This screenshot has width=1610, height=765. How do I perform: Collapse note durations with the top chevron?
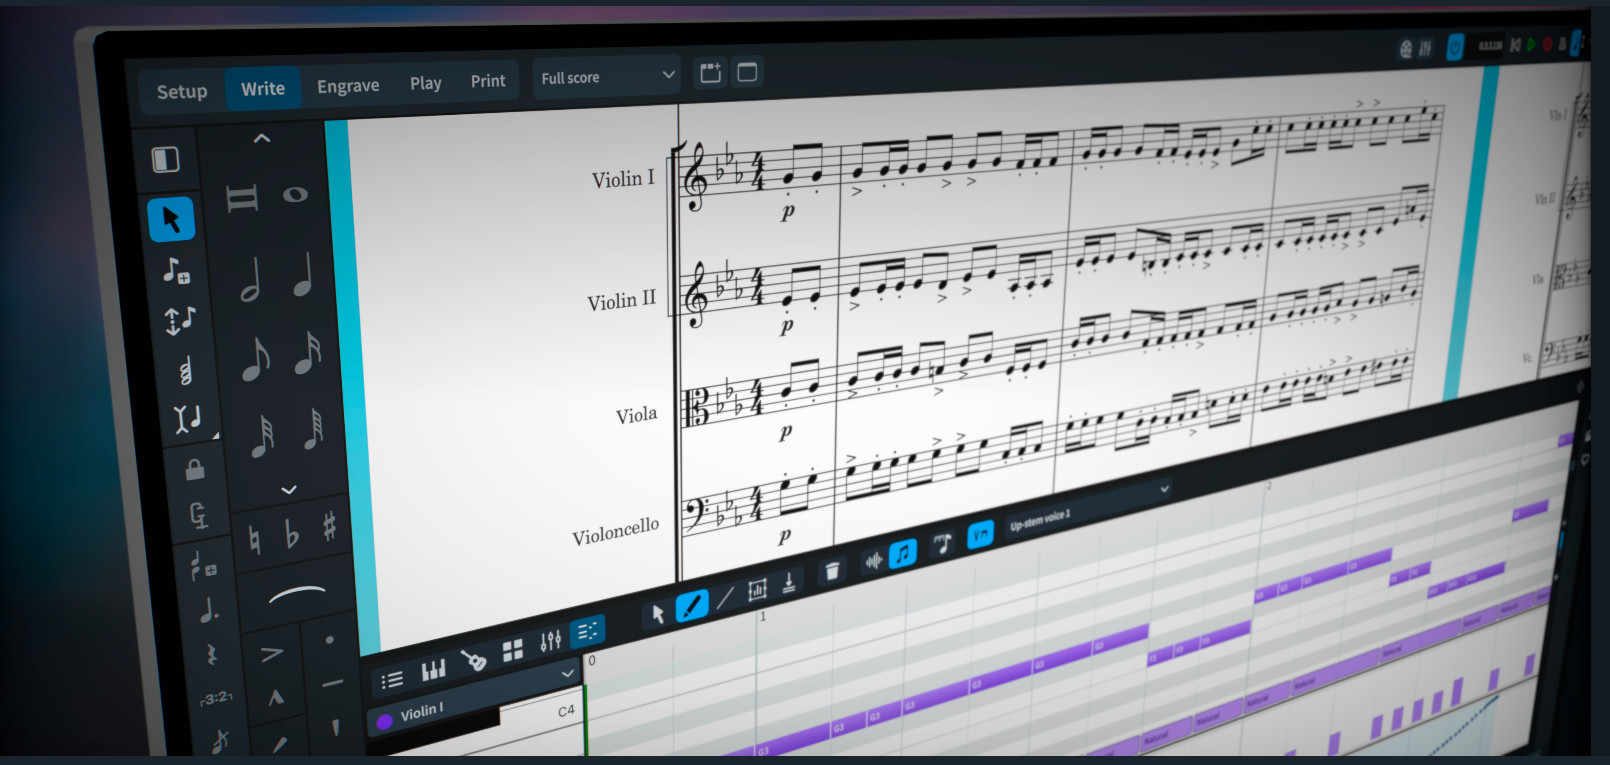[262, 139]
